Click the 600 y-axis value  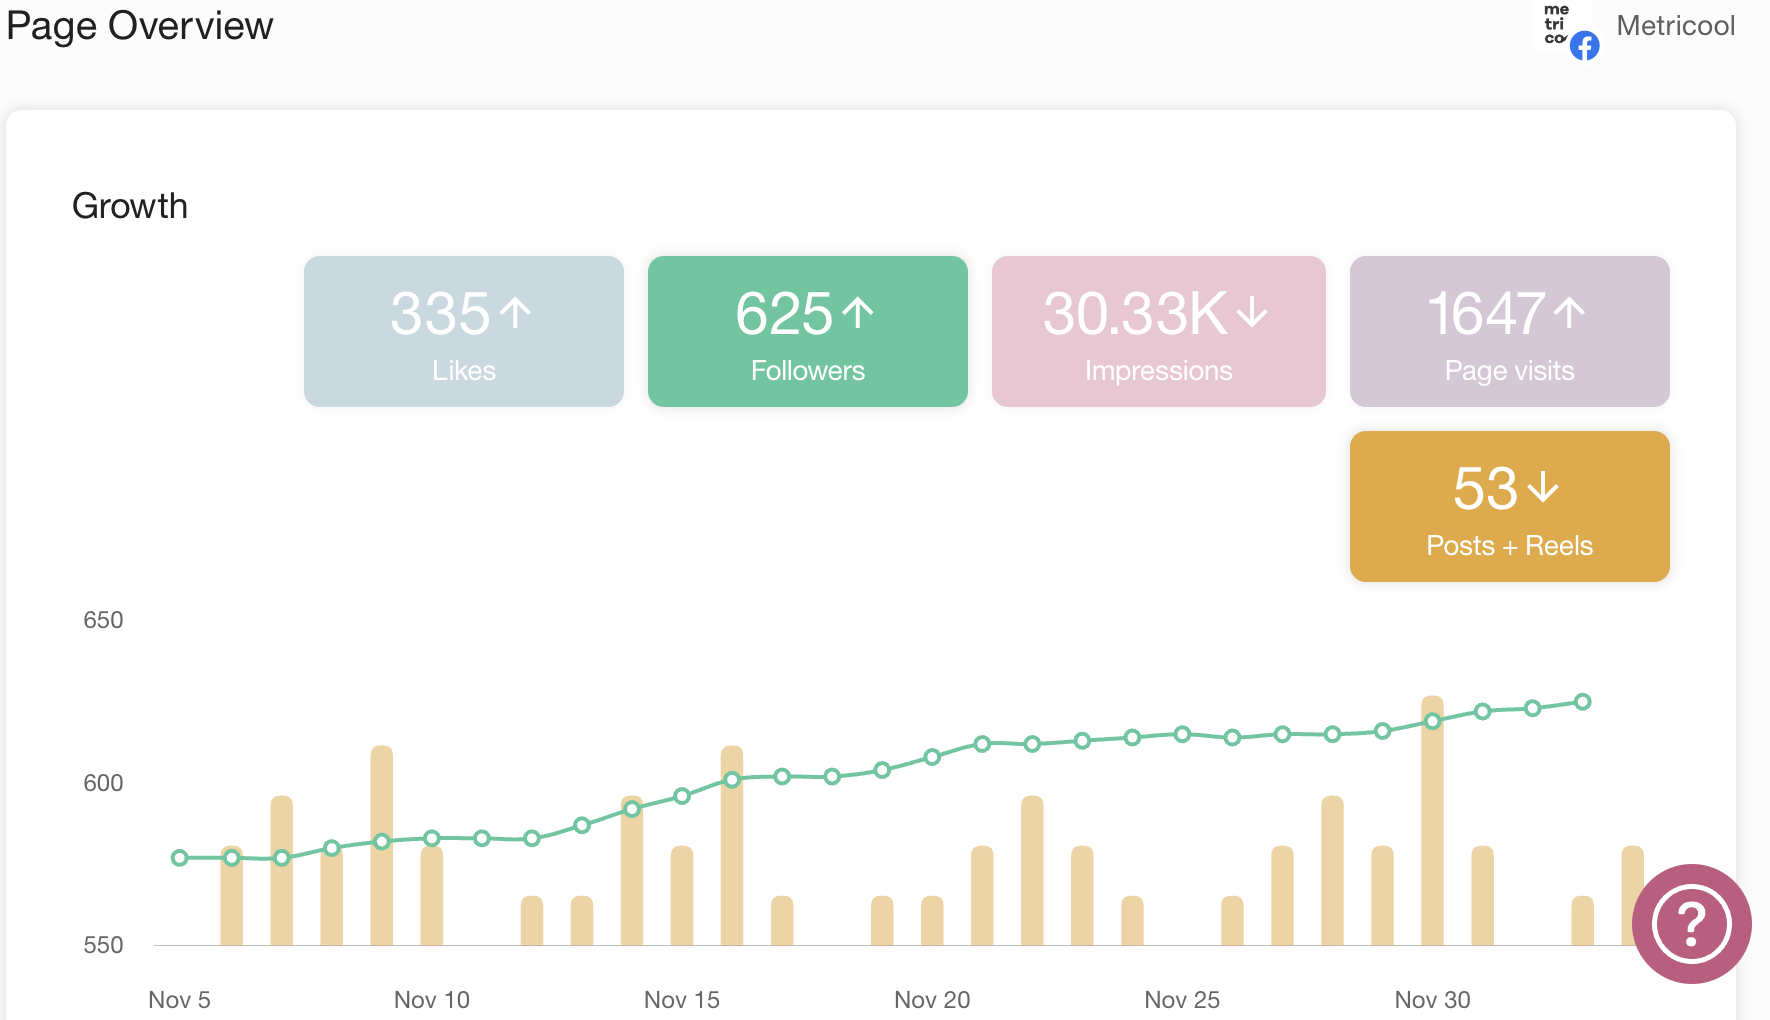click(x=103, y=783)
